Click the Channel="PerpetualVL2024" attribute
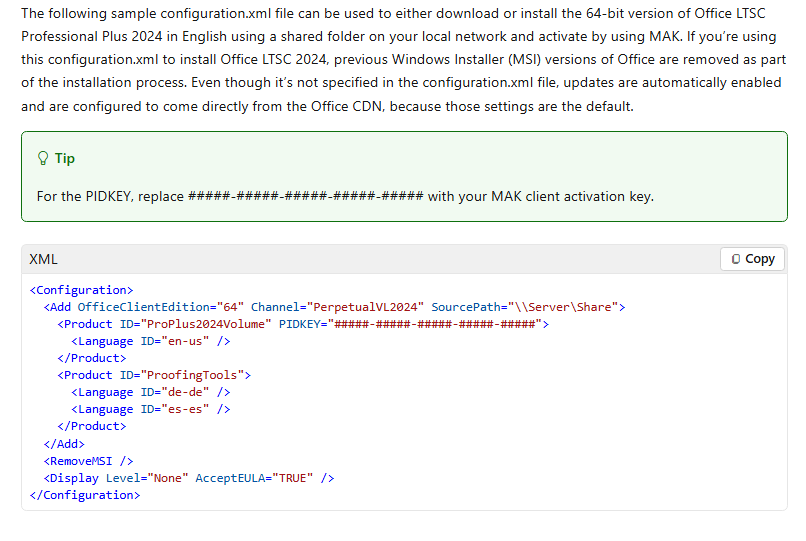806x541 pixels. (x=337, y=307)
